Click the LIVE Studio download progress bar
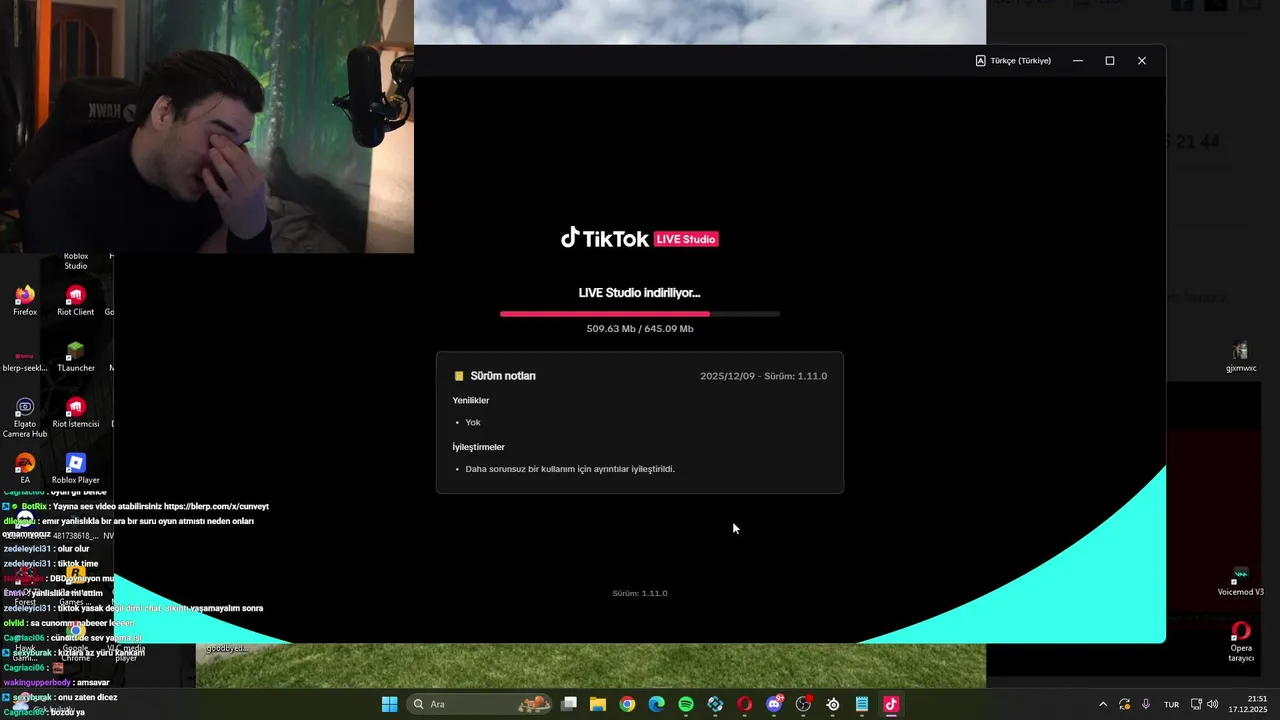This screenshot has width=1280, height=720. point(640,314)
